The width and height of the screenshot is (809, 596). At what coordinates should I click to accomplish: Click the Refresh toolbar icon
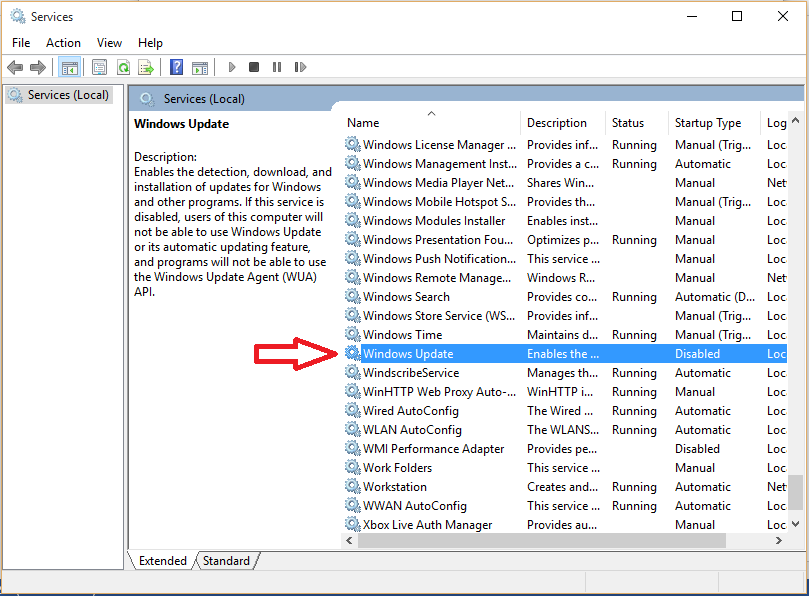point(123,67)
